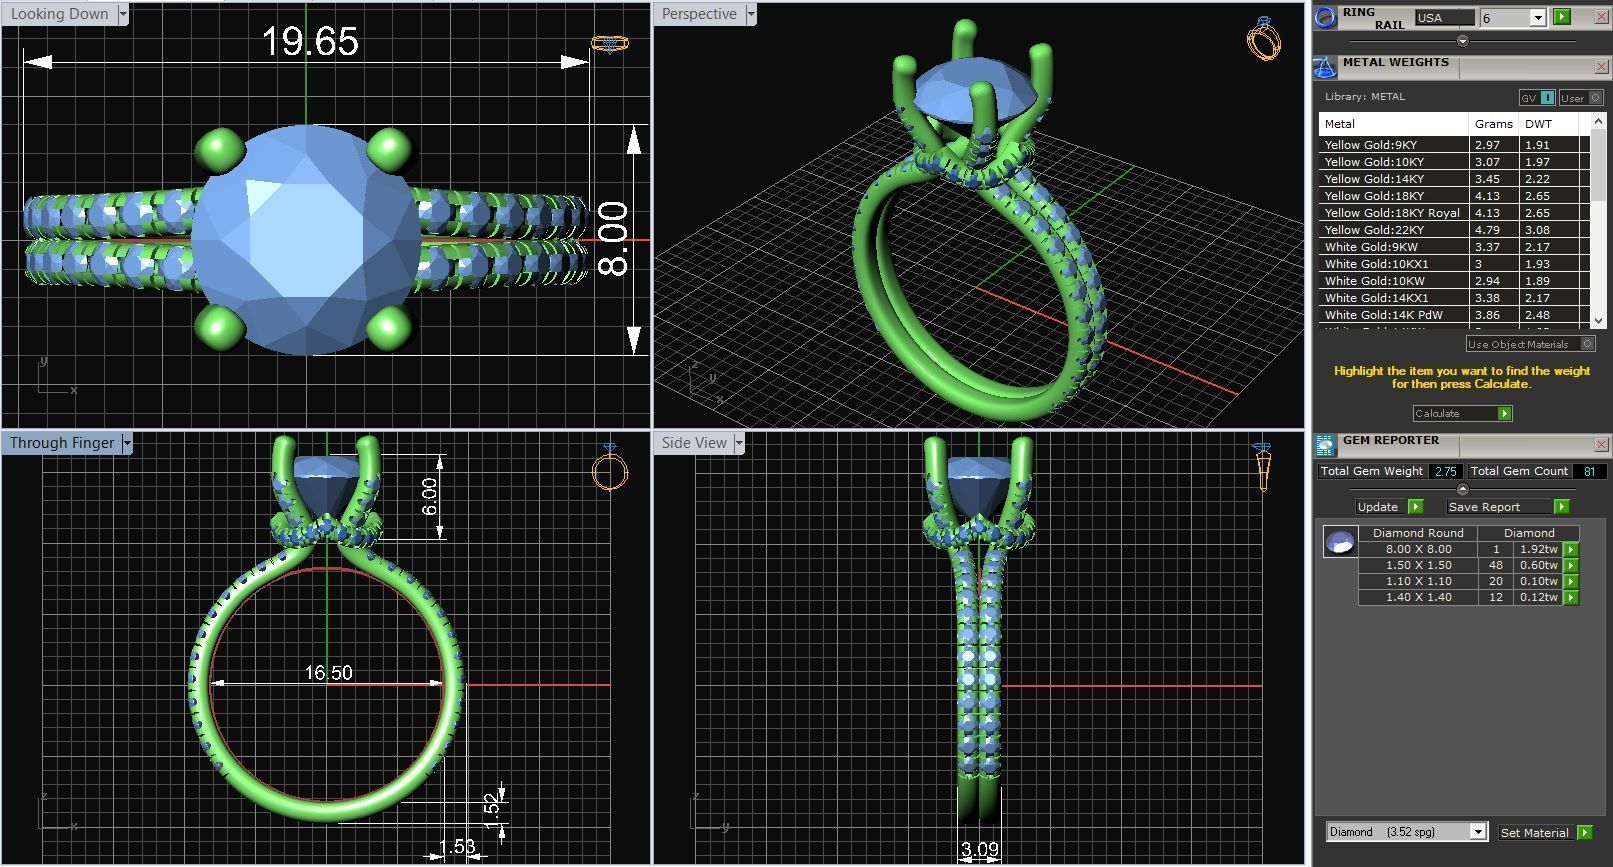Open the Looking Down viewport menu arrow
Screen dimensions: 1613x867
pos(123,14)
